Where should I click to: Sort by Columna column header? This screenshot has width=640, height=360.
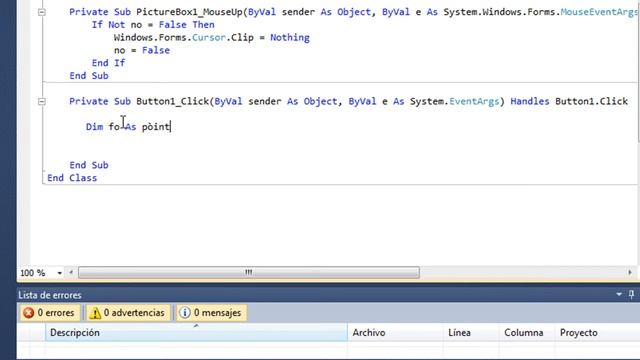[x=527, y=333]
